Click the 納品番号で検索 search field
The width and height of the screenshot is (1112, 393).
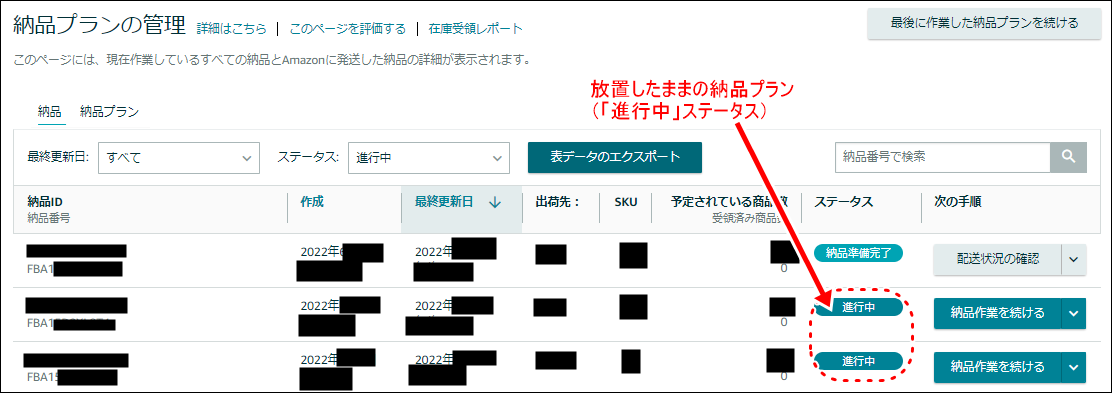[943, 157]
